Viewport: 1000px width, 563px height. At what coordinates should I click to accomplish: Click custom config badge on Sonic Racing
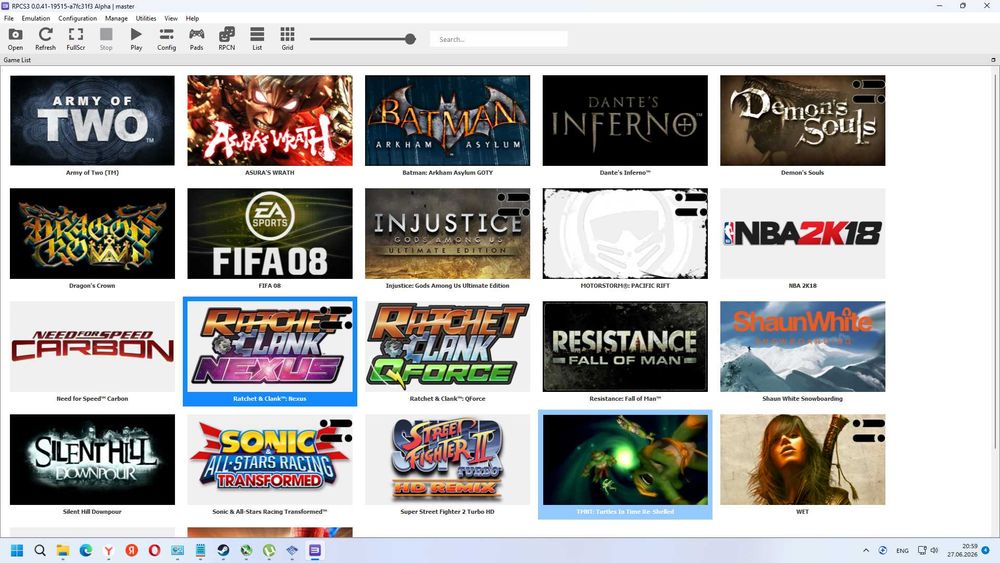pyautogui.click(x=336, y=430)
